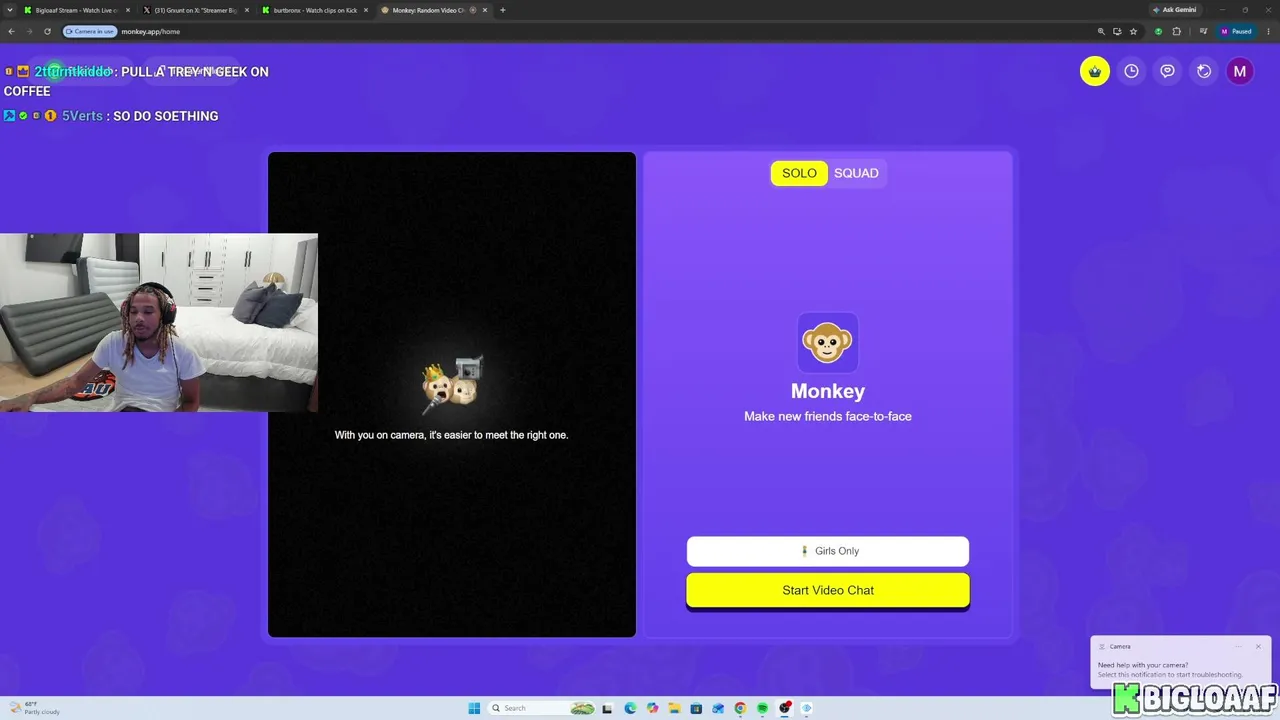1280x720 pixels.
Task: Click Ask Gemini button
Action: 1174,10
